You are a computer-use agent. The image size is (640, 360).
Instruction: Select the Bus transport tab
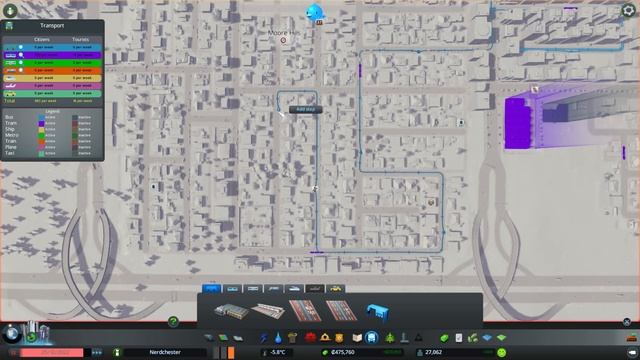point(211,288)
